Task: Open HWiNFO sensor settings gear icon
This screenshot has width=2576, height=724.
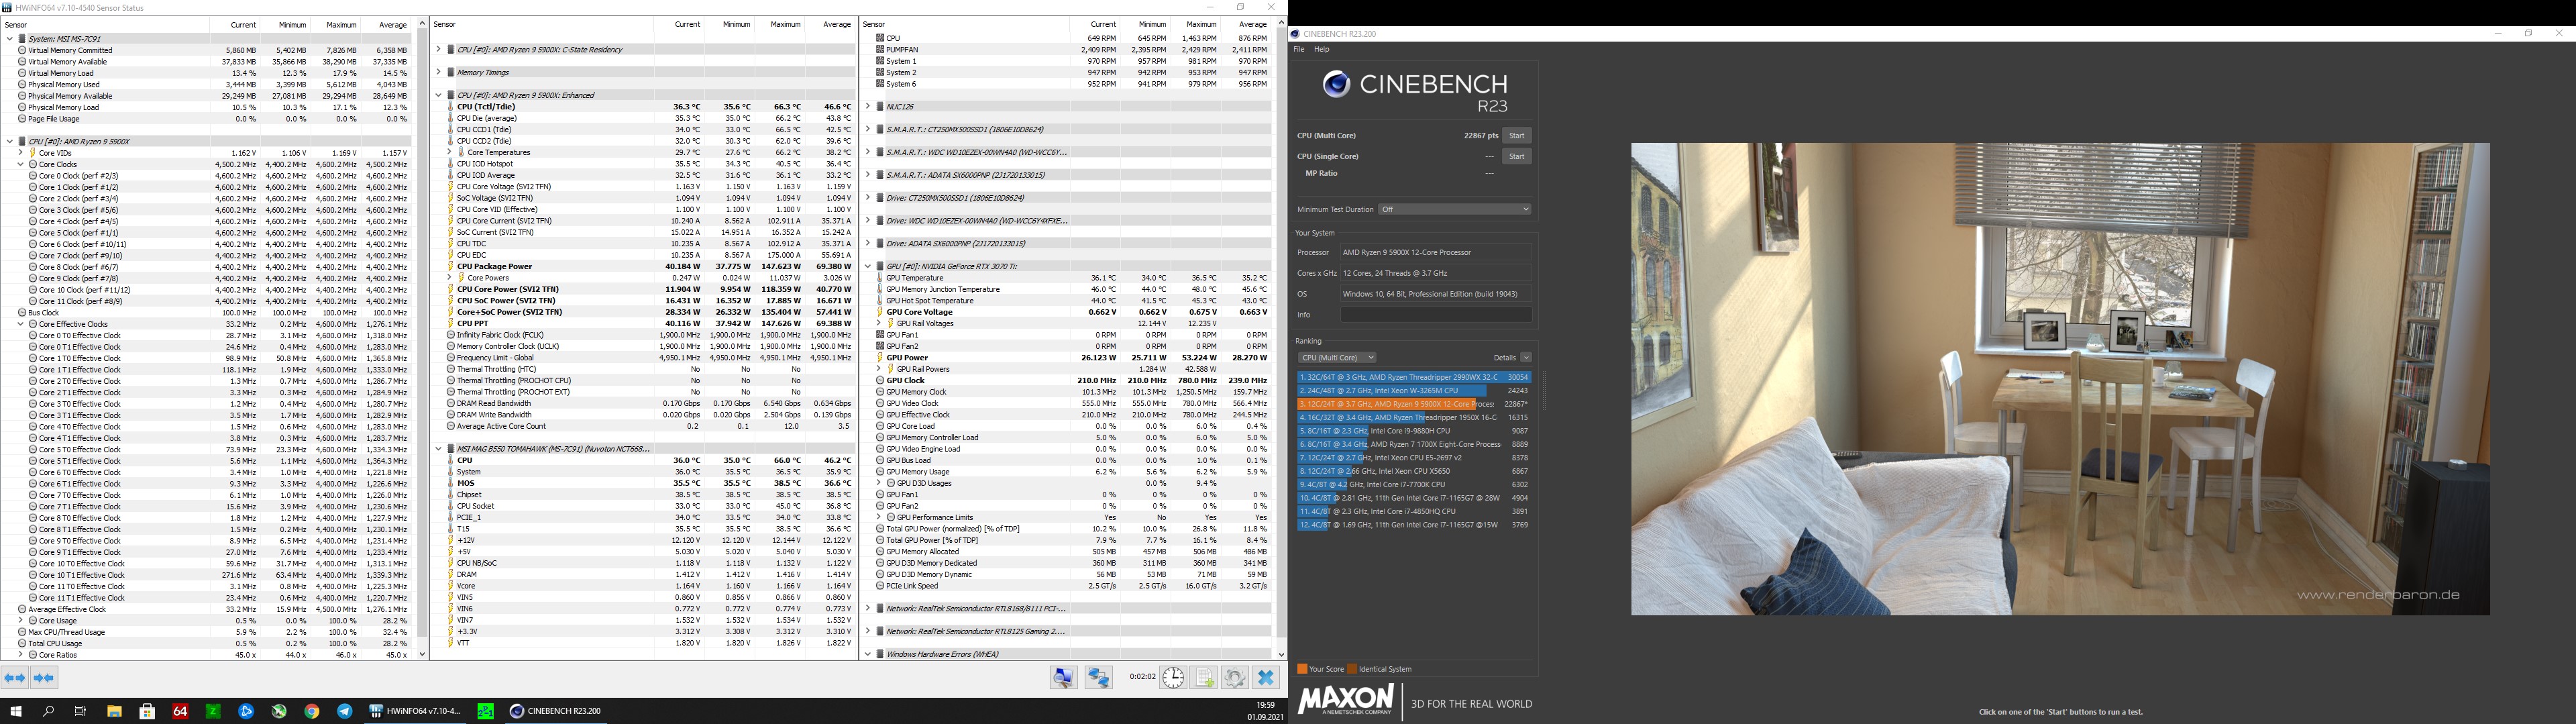Action: 1235,678
